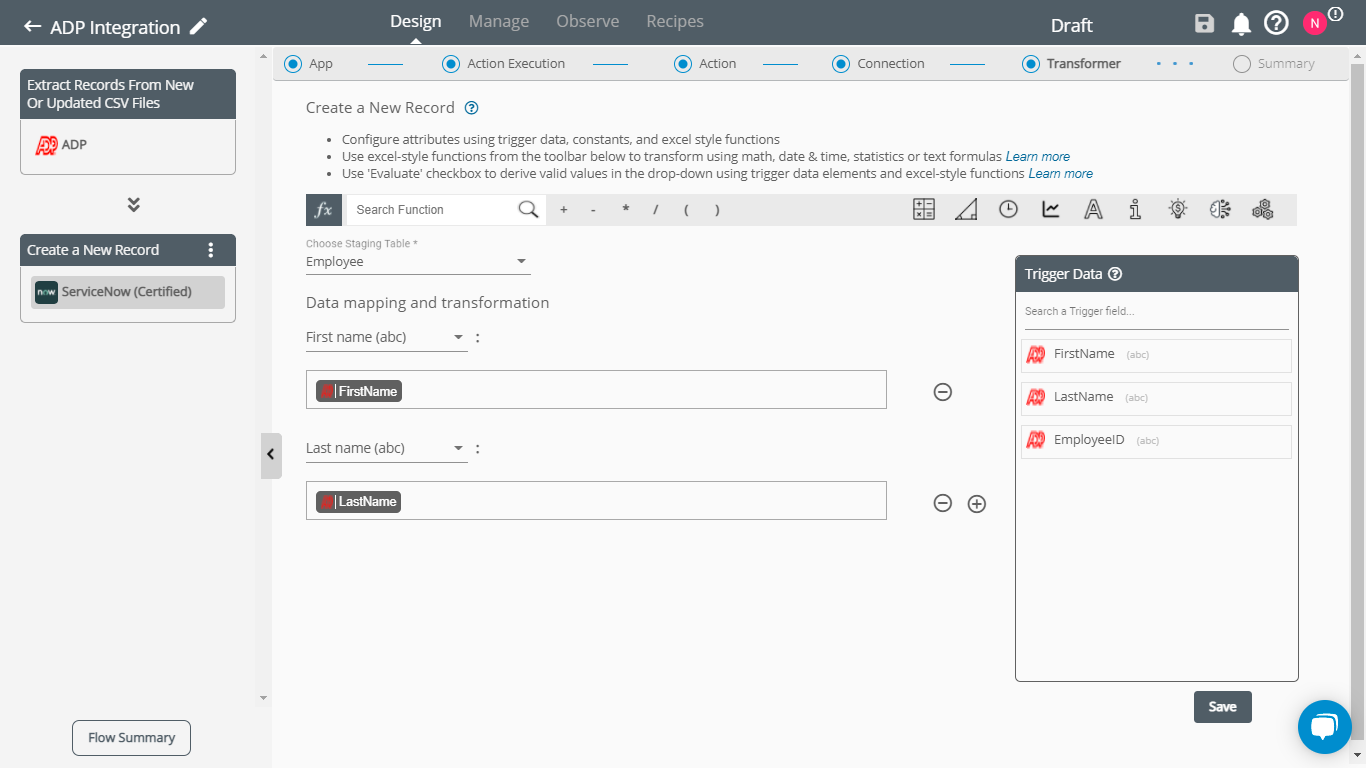Viewport: 1366px width, 768px height.
Task: Switch to the Design tab
Action: click(416, 21)
